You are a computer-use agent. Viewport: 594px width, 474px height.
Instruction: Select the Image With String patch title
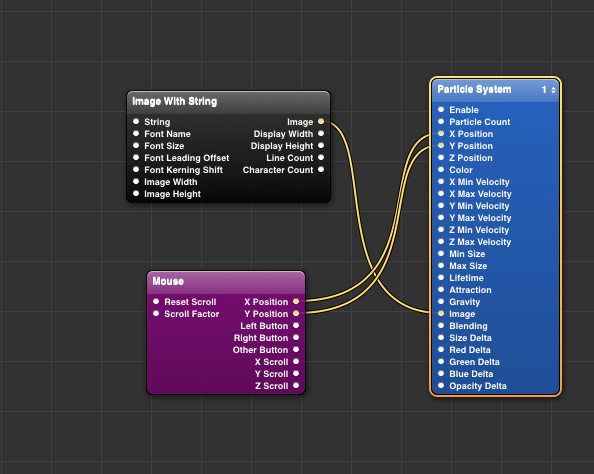175,101
